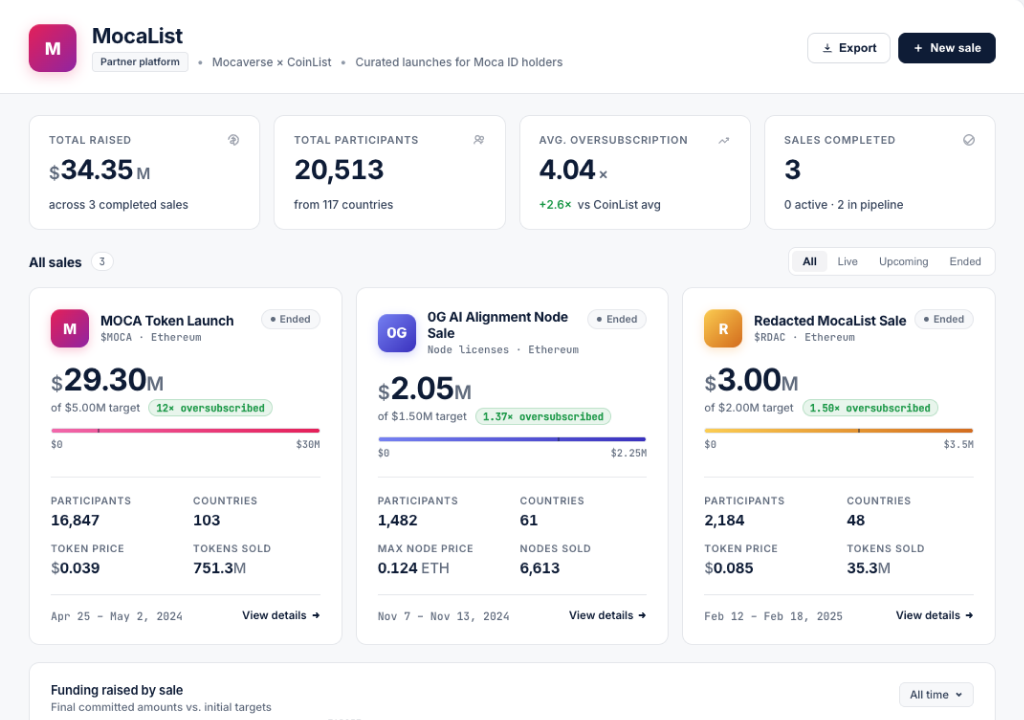View details of Redacted MocaList Sale
The image size is (1024, 720).
[934, 615]
